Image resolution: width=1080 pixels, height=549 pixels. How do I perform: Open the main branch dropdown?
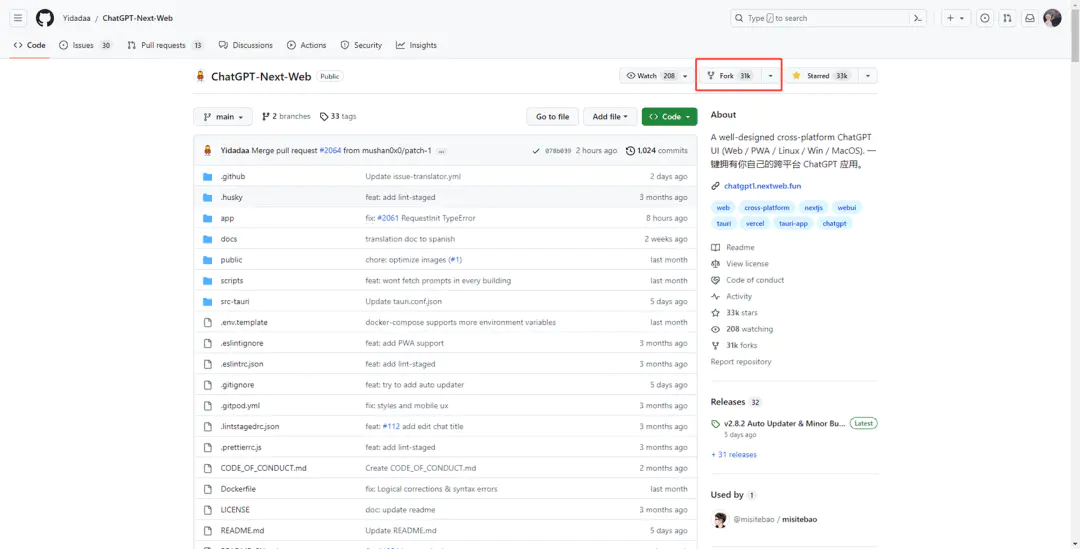[223, 117]
